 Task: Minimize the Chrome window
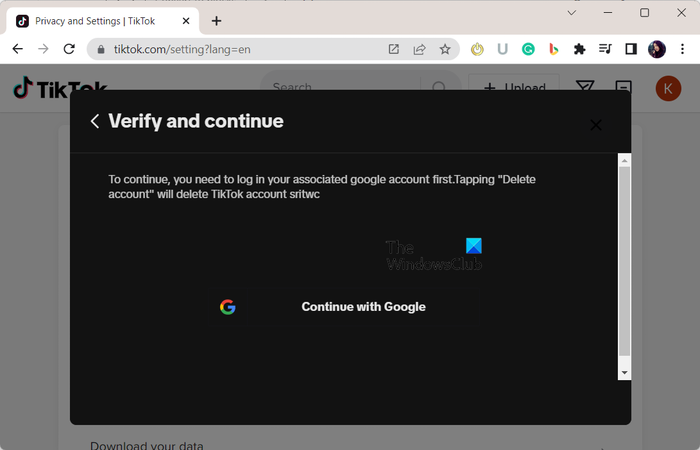(608, 12)
